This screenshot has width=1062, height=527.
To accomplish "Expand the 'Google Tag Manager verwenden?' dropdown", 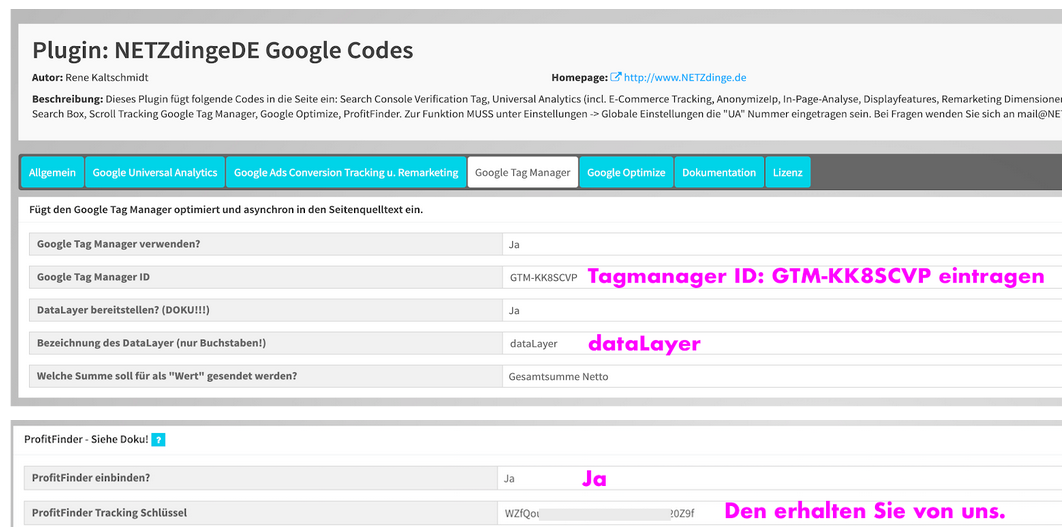I will pyautogui.click(x=780, y=244).
